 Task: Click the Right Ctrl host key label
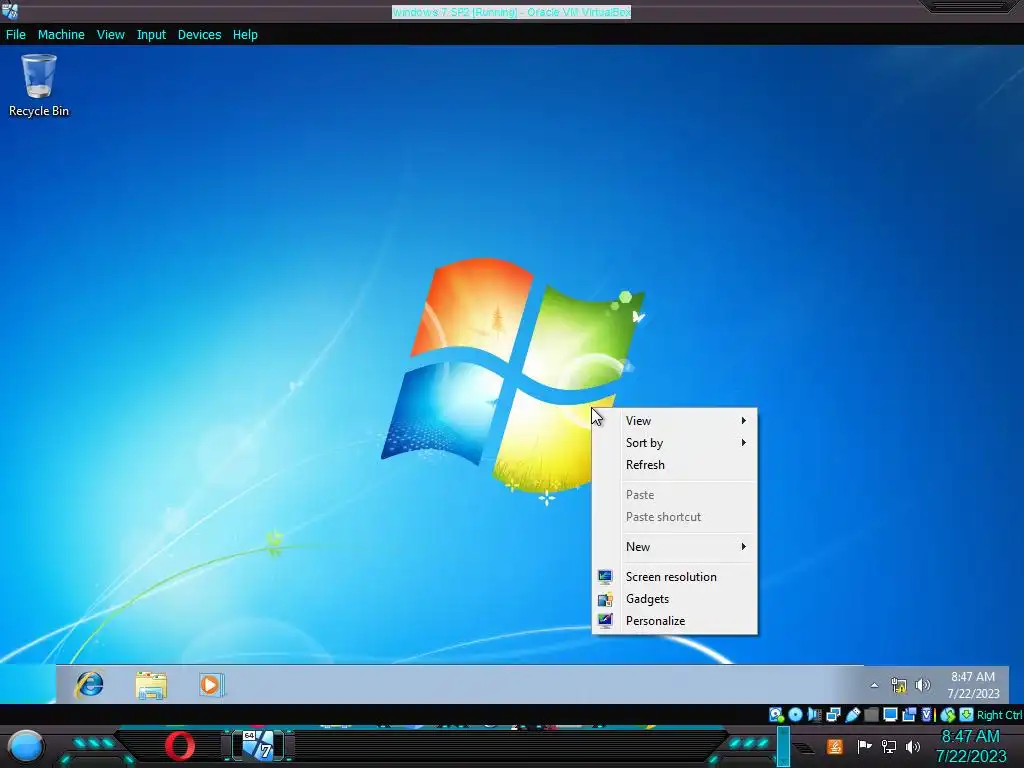pyautogui.click(x=999, y=715)
